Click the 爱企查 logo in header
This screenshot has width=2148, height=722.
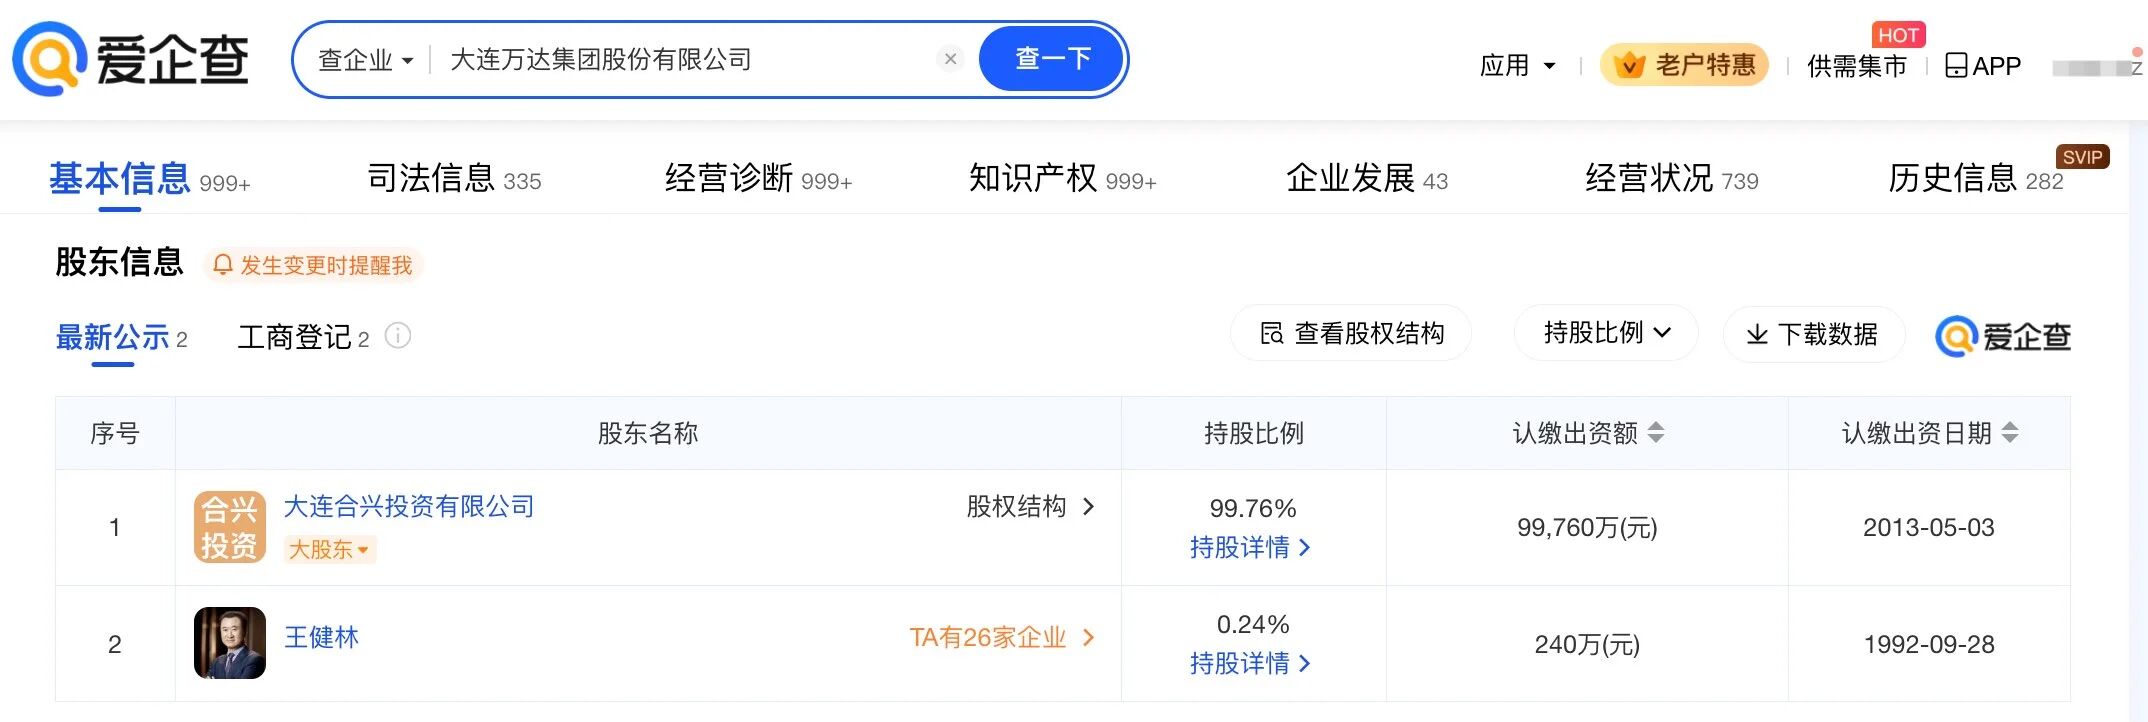[130, 59]
